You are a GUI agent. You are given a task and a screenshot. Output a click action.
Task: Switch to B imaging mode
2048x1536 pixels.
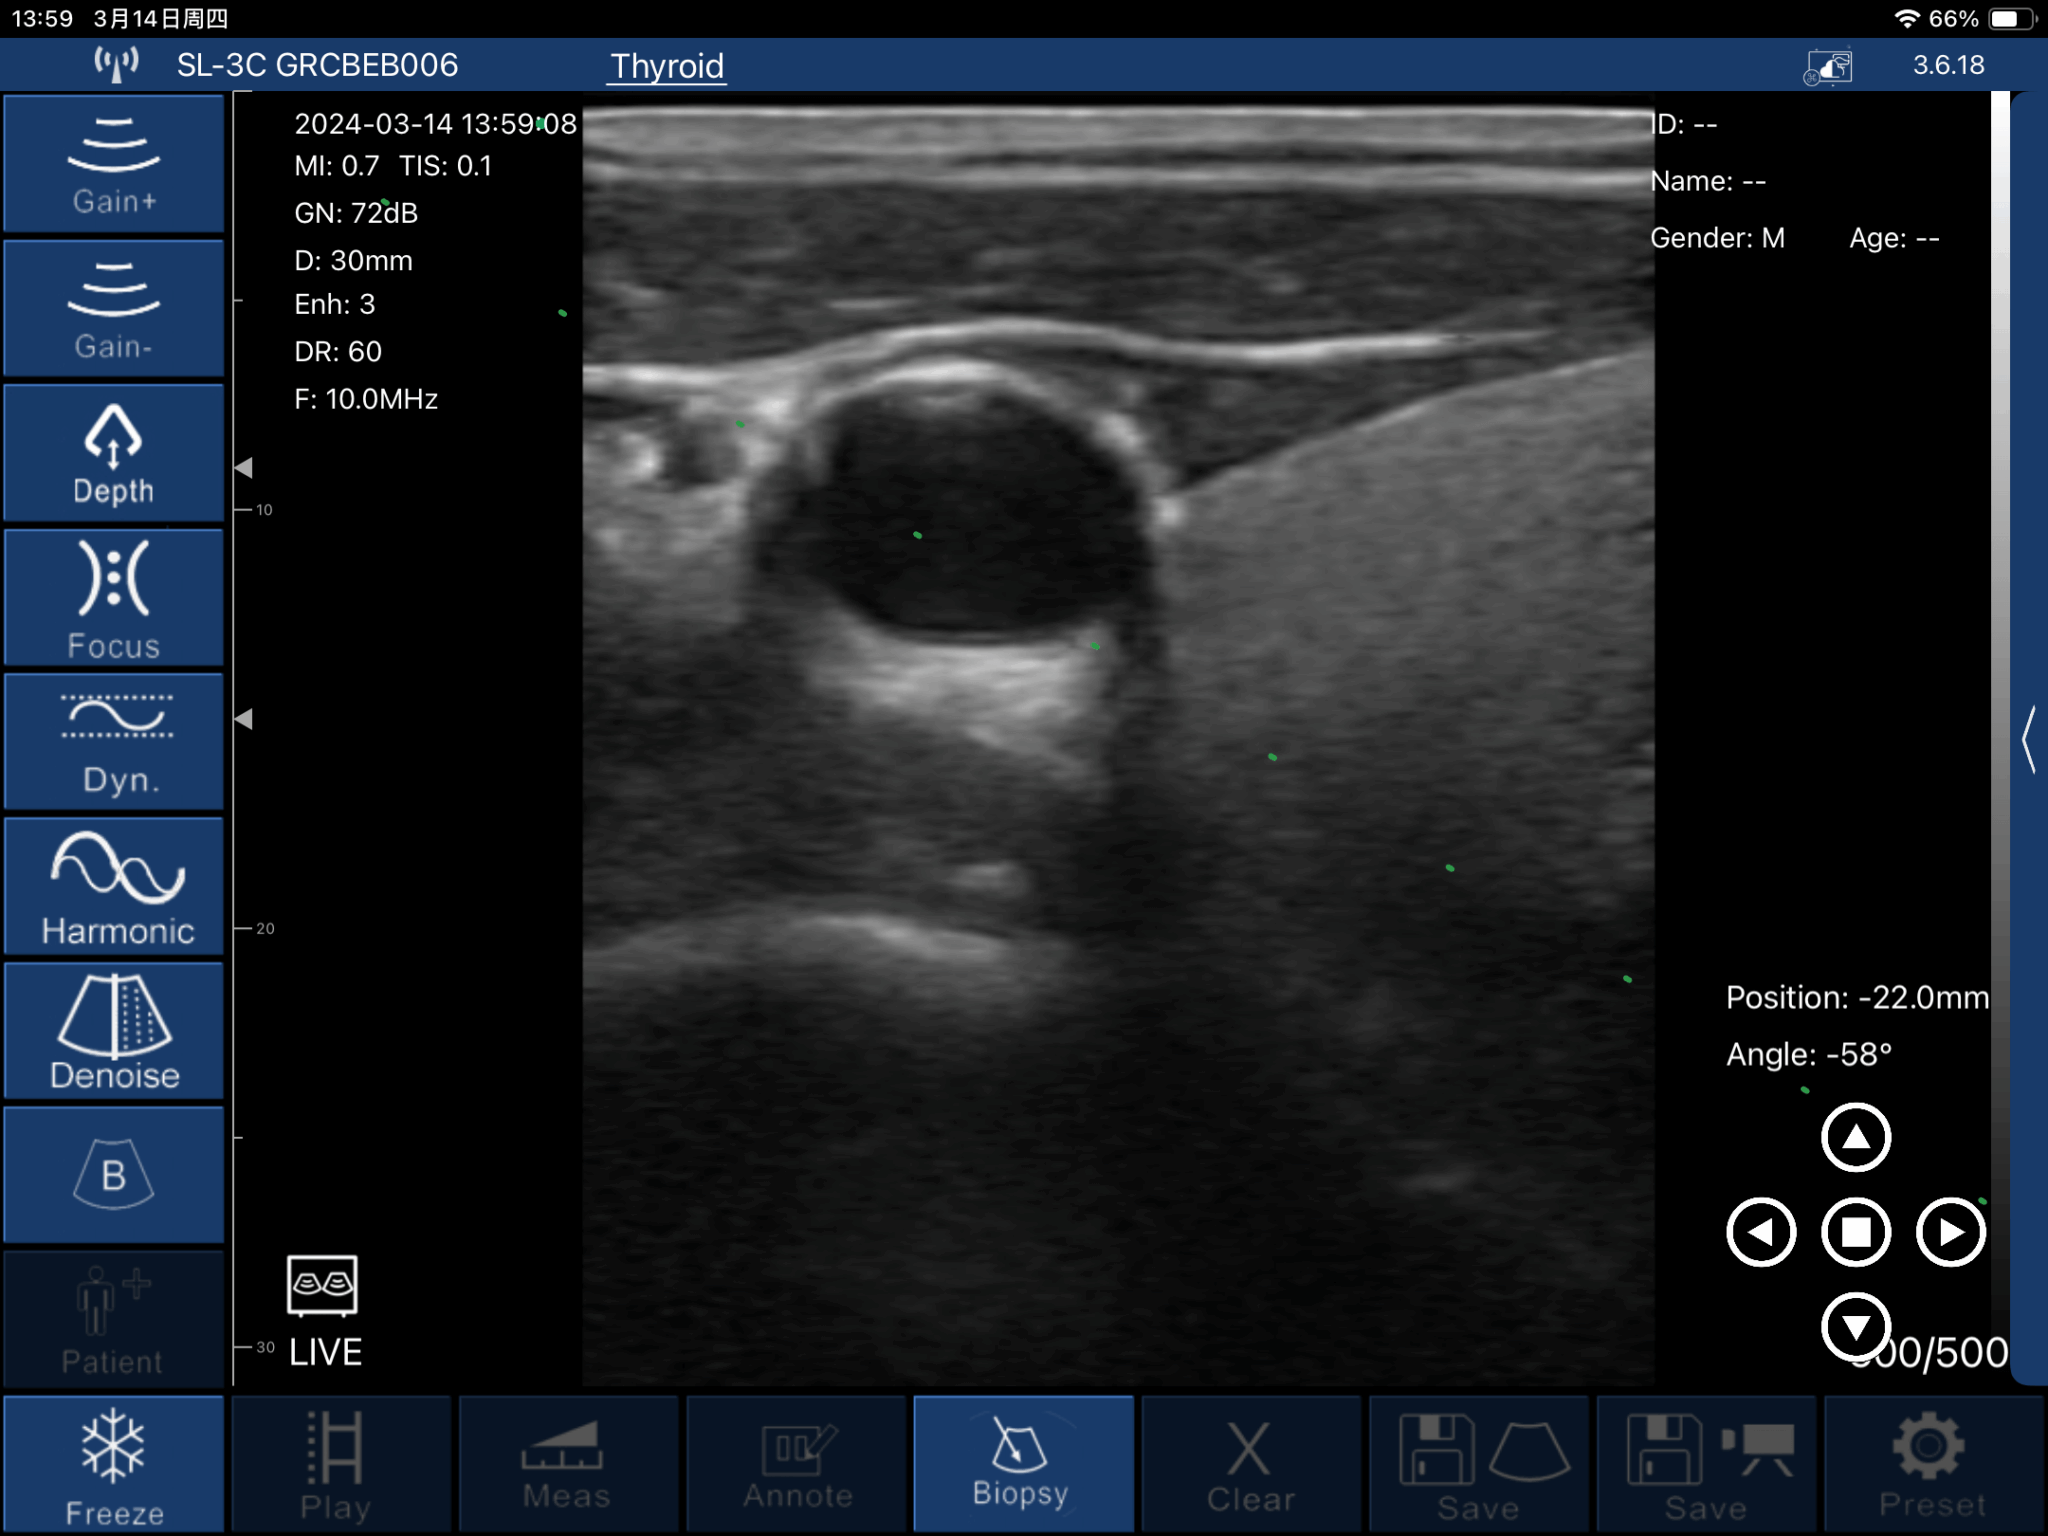coord(113,1175)
